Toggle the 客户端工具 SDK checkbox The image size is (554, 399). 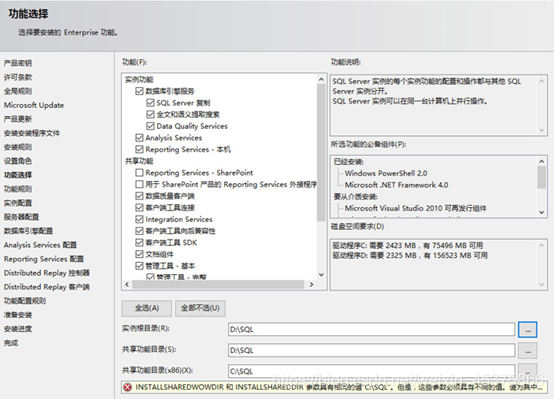click(x=139, y=243)
